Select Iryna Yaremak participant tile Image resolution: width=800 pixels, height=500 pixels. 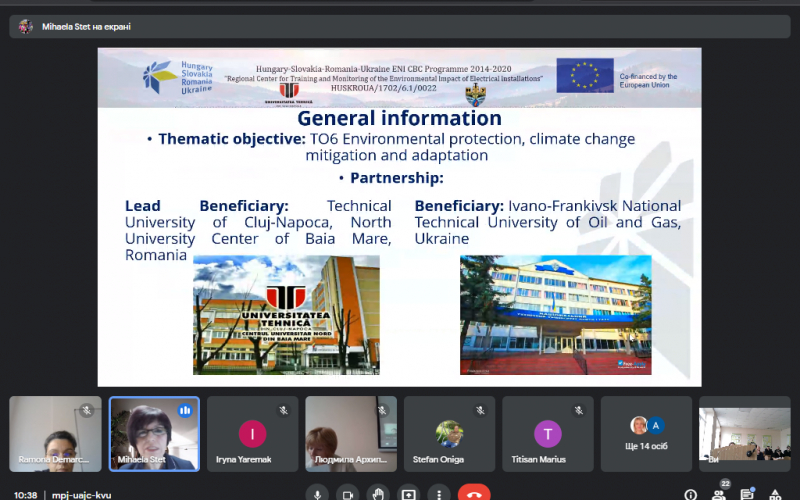253,434
